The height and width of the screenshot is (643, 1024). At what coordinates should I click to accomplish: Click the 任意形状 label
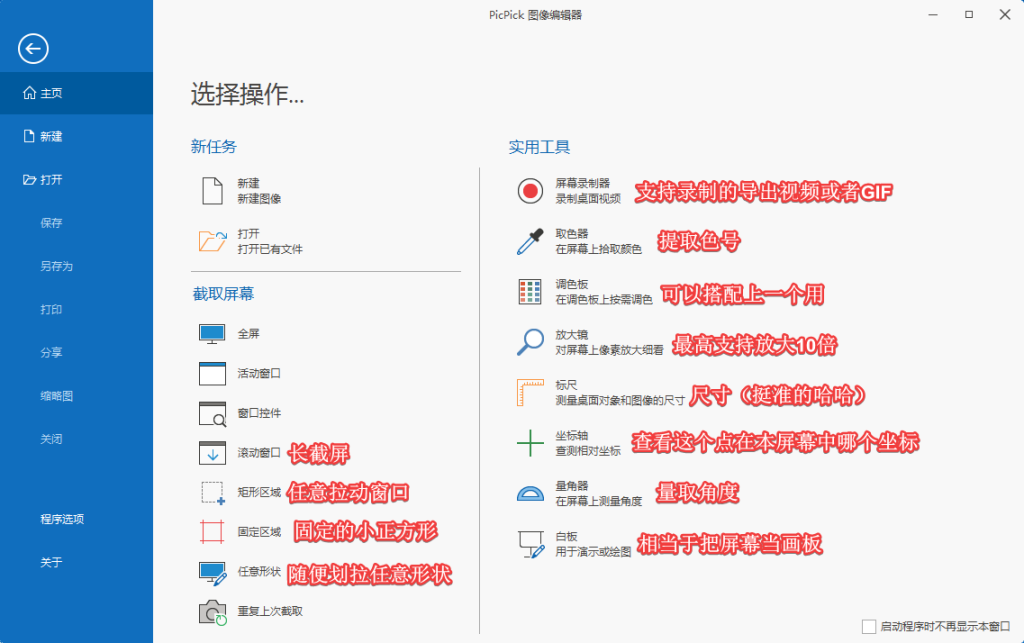[259, 572]
